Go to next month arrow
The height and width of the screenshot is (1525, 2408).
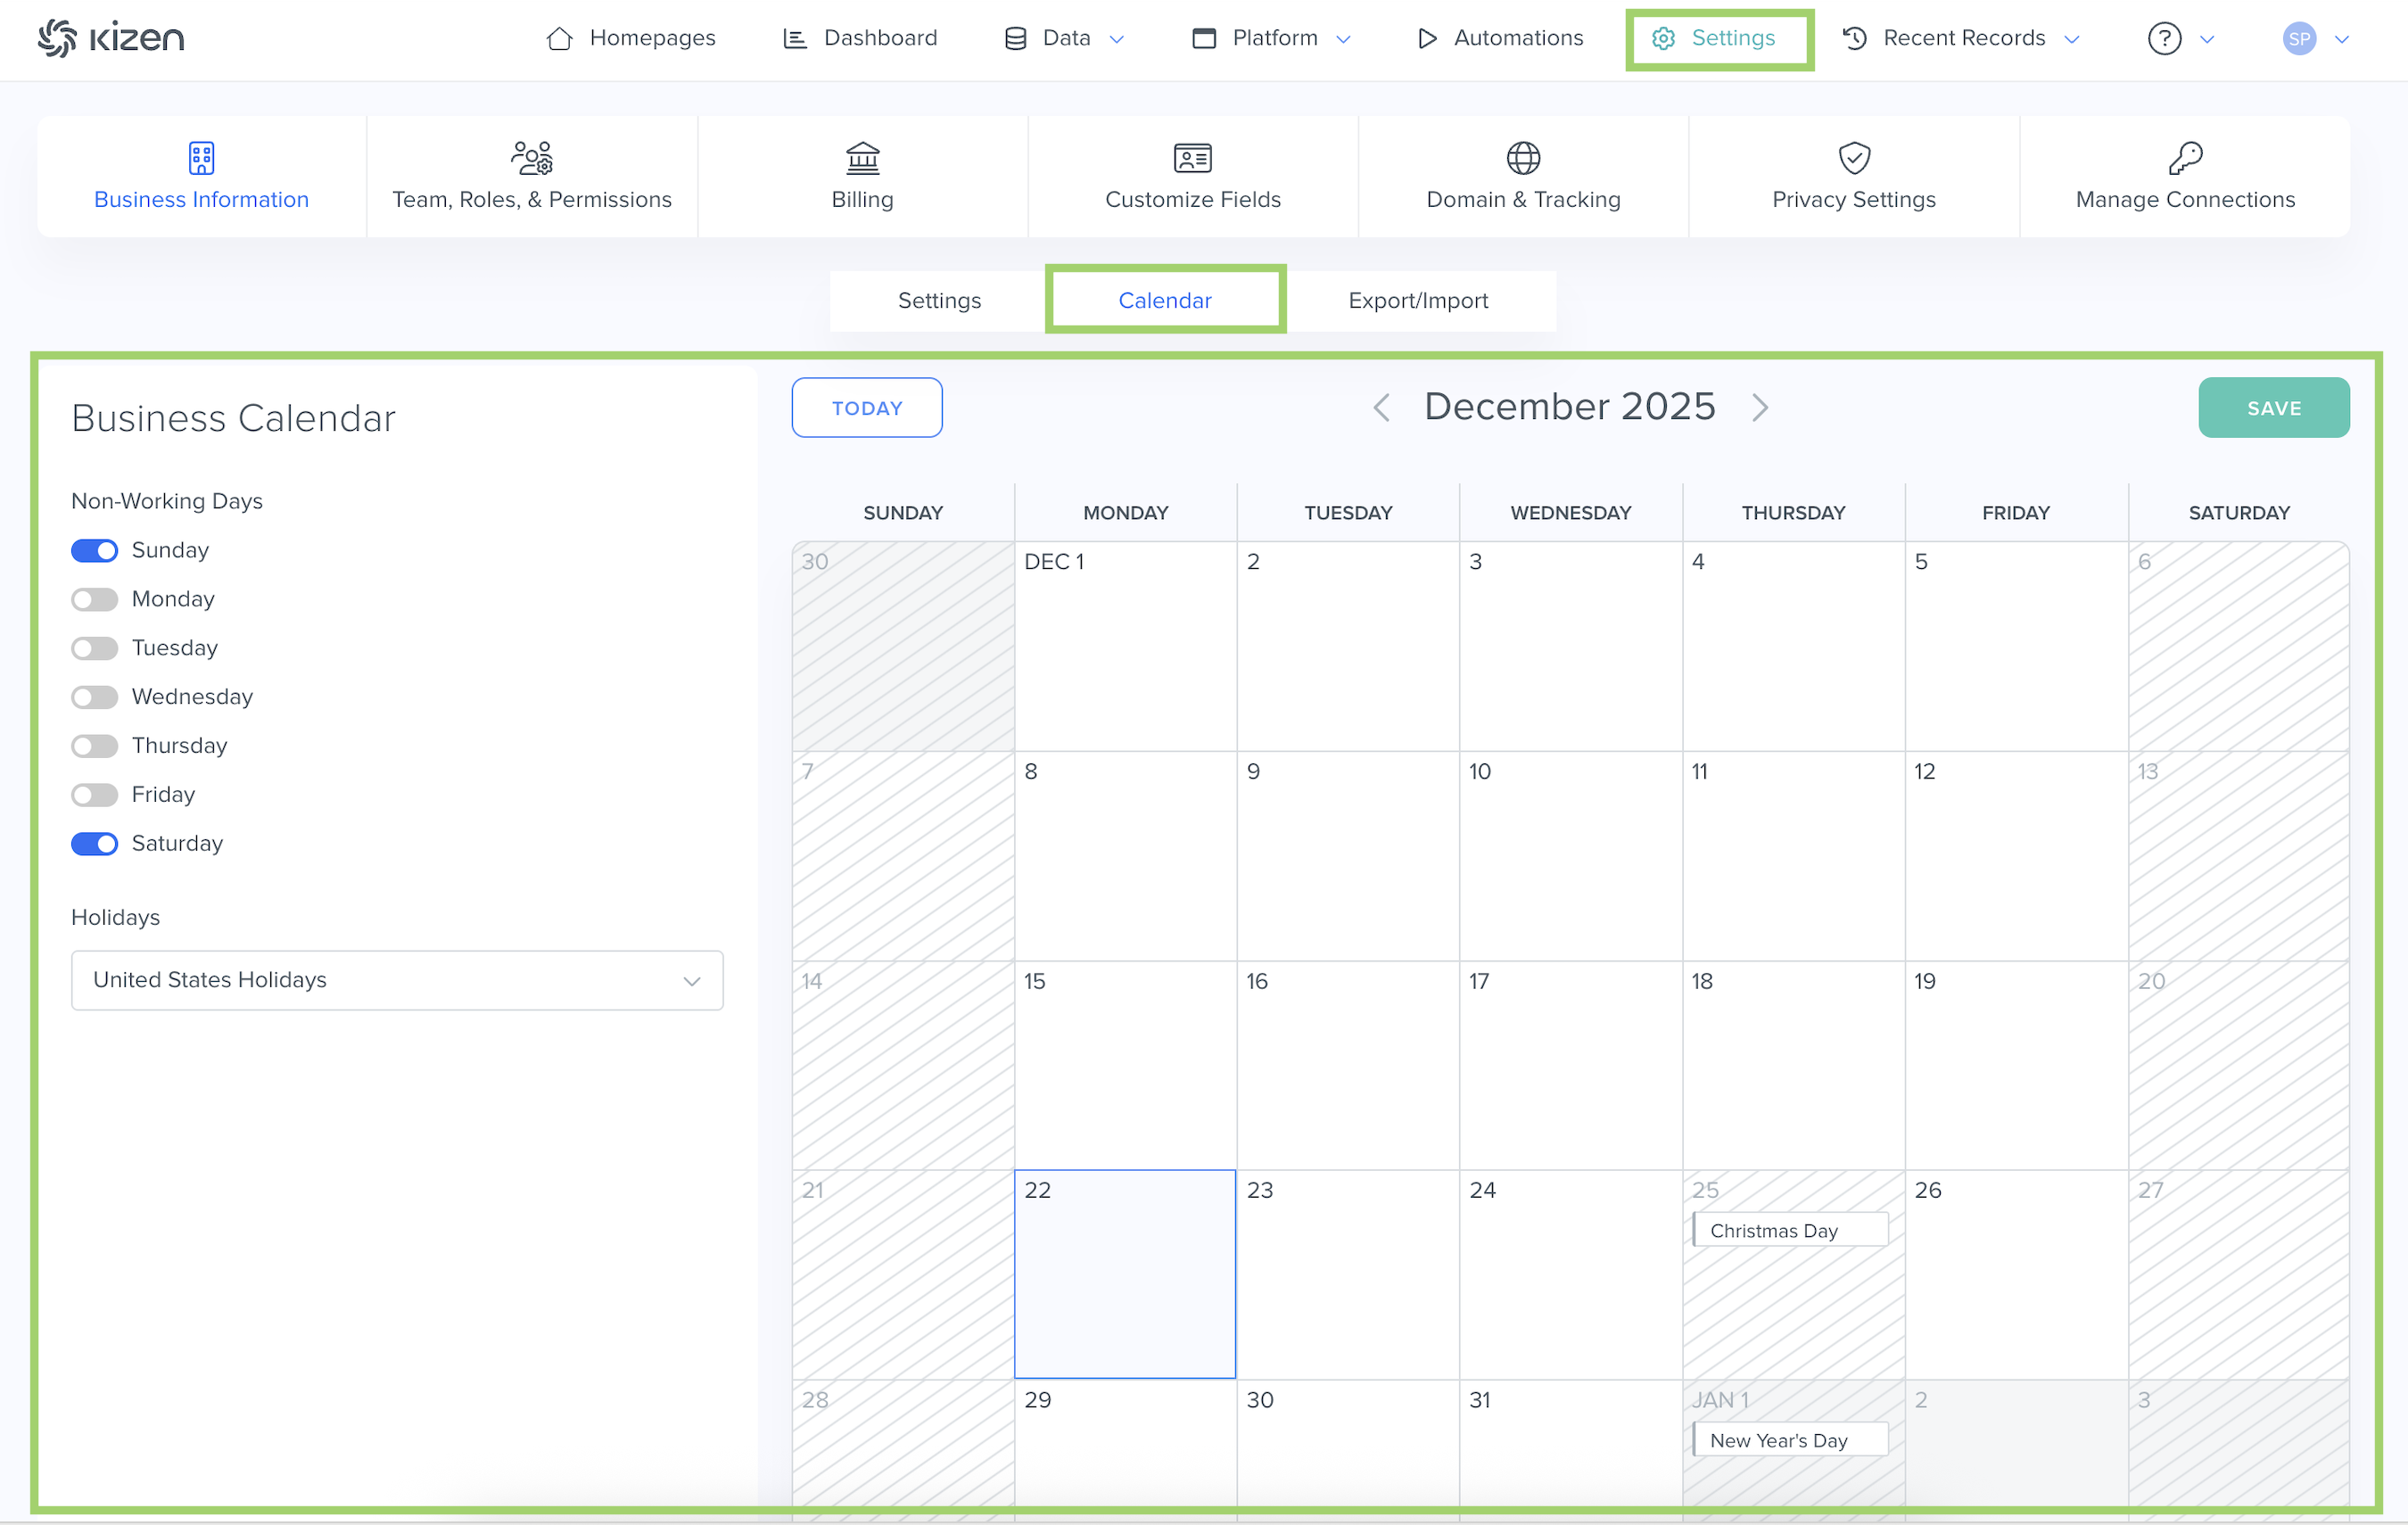click(x=1760, y=408)
